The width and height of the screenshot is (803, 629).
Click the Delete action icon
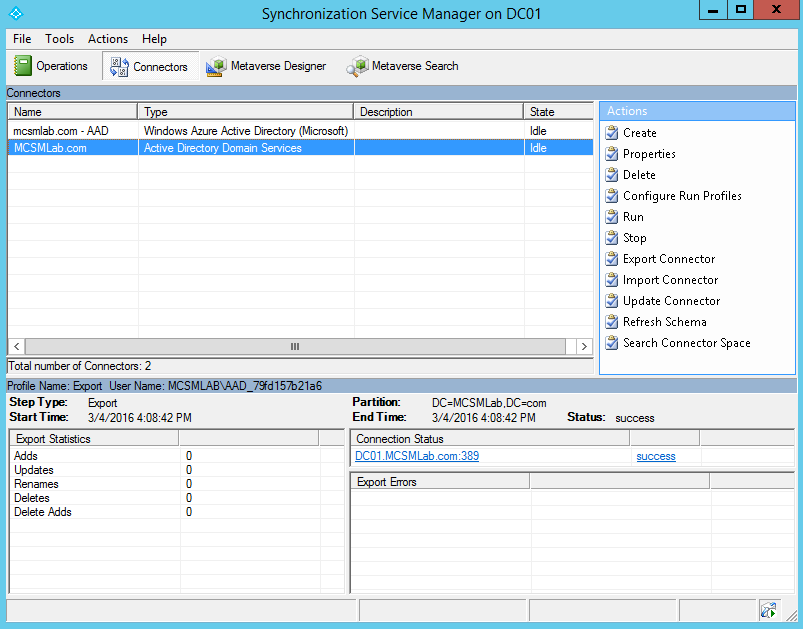click(x=611, y=175)
